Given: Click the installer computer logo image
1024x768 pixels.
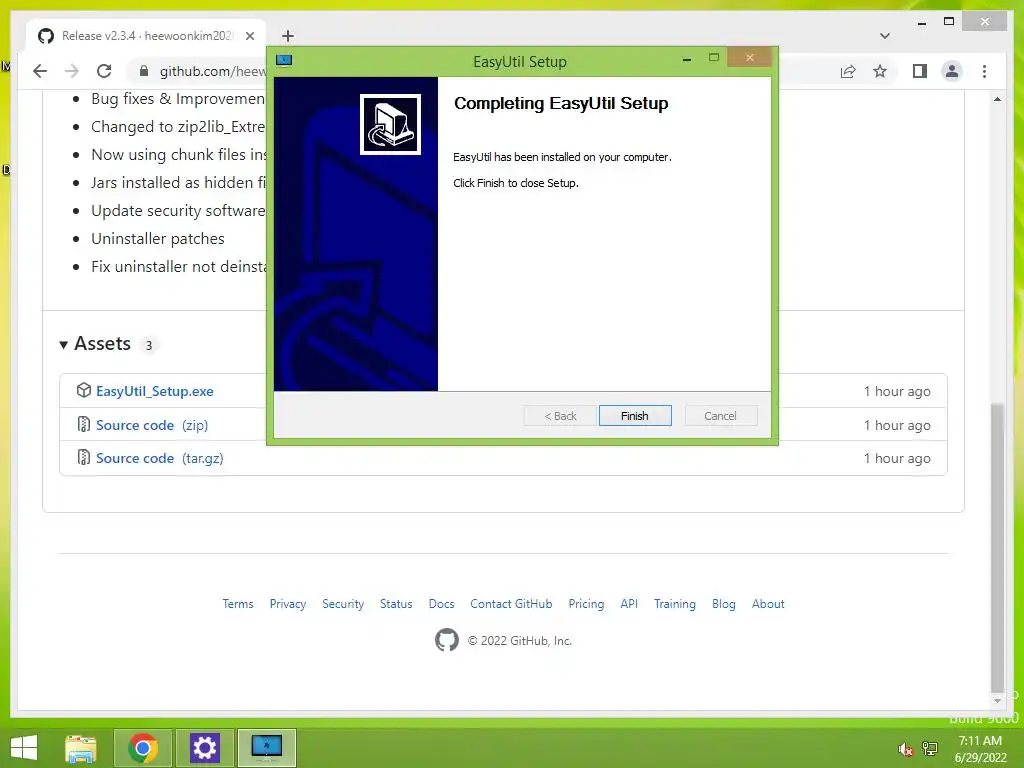Looking at the screenshot, I should [x=391, y=124].
